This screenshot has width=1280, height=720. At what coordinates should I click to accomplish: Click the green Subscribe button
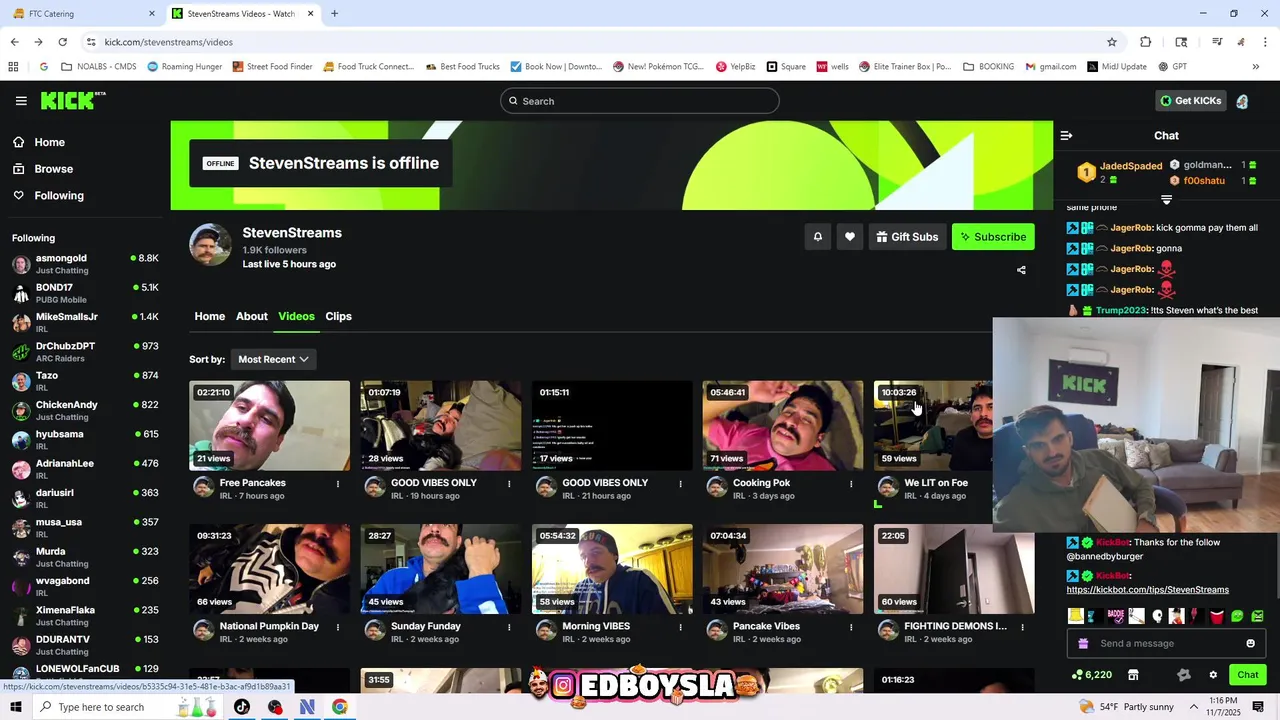[993, 237]
